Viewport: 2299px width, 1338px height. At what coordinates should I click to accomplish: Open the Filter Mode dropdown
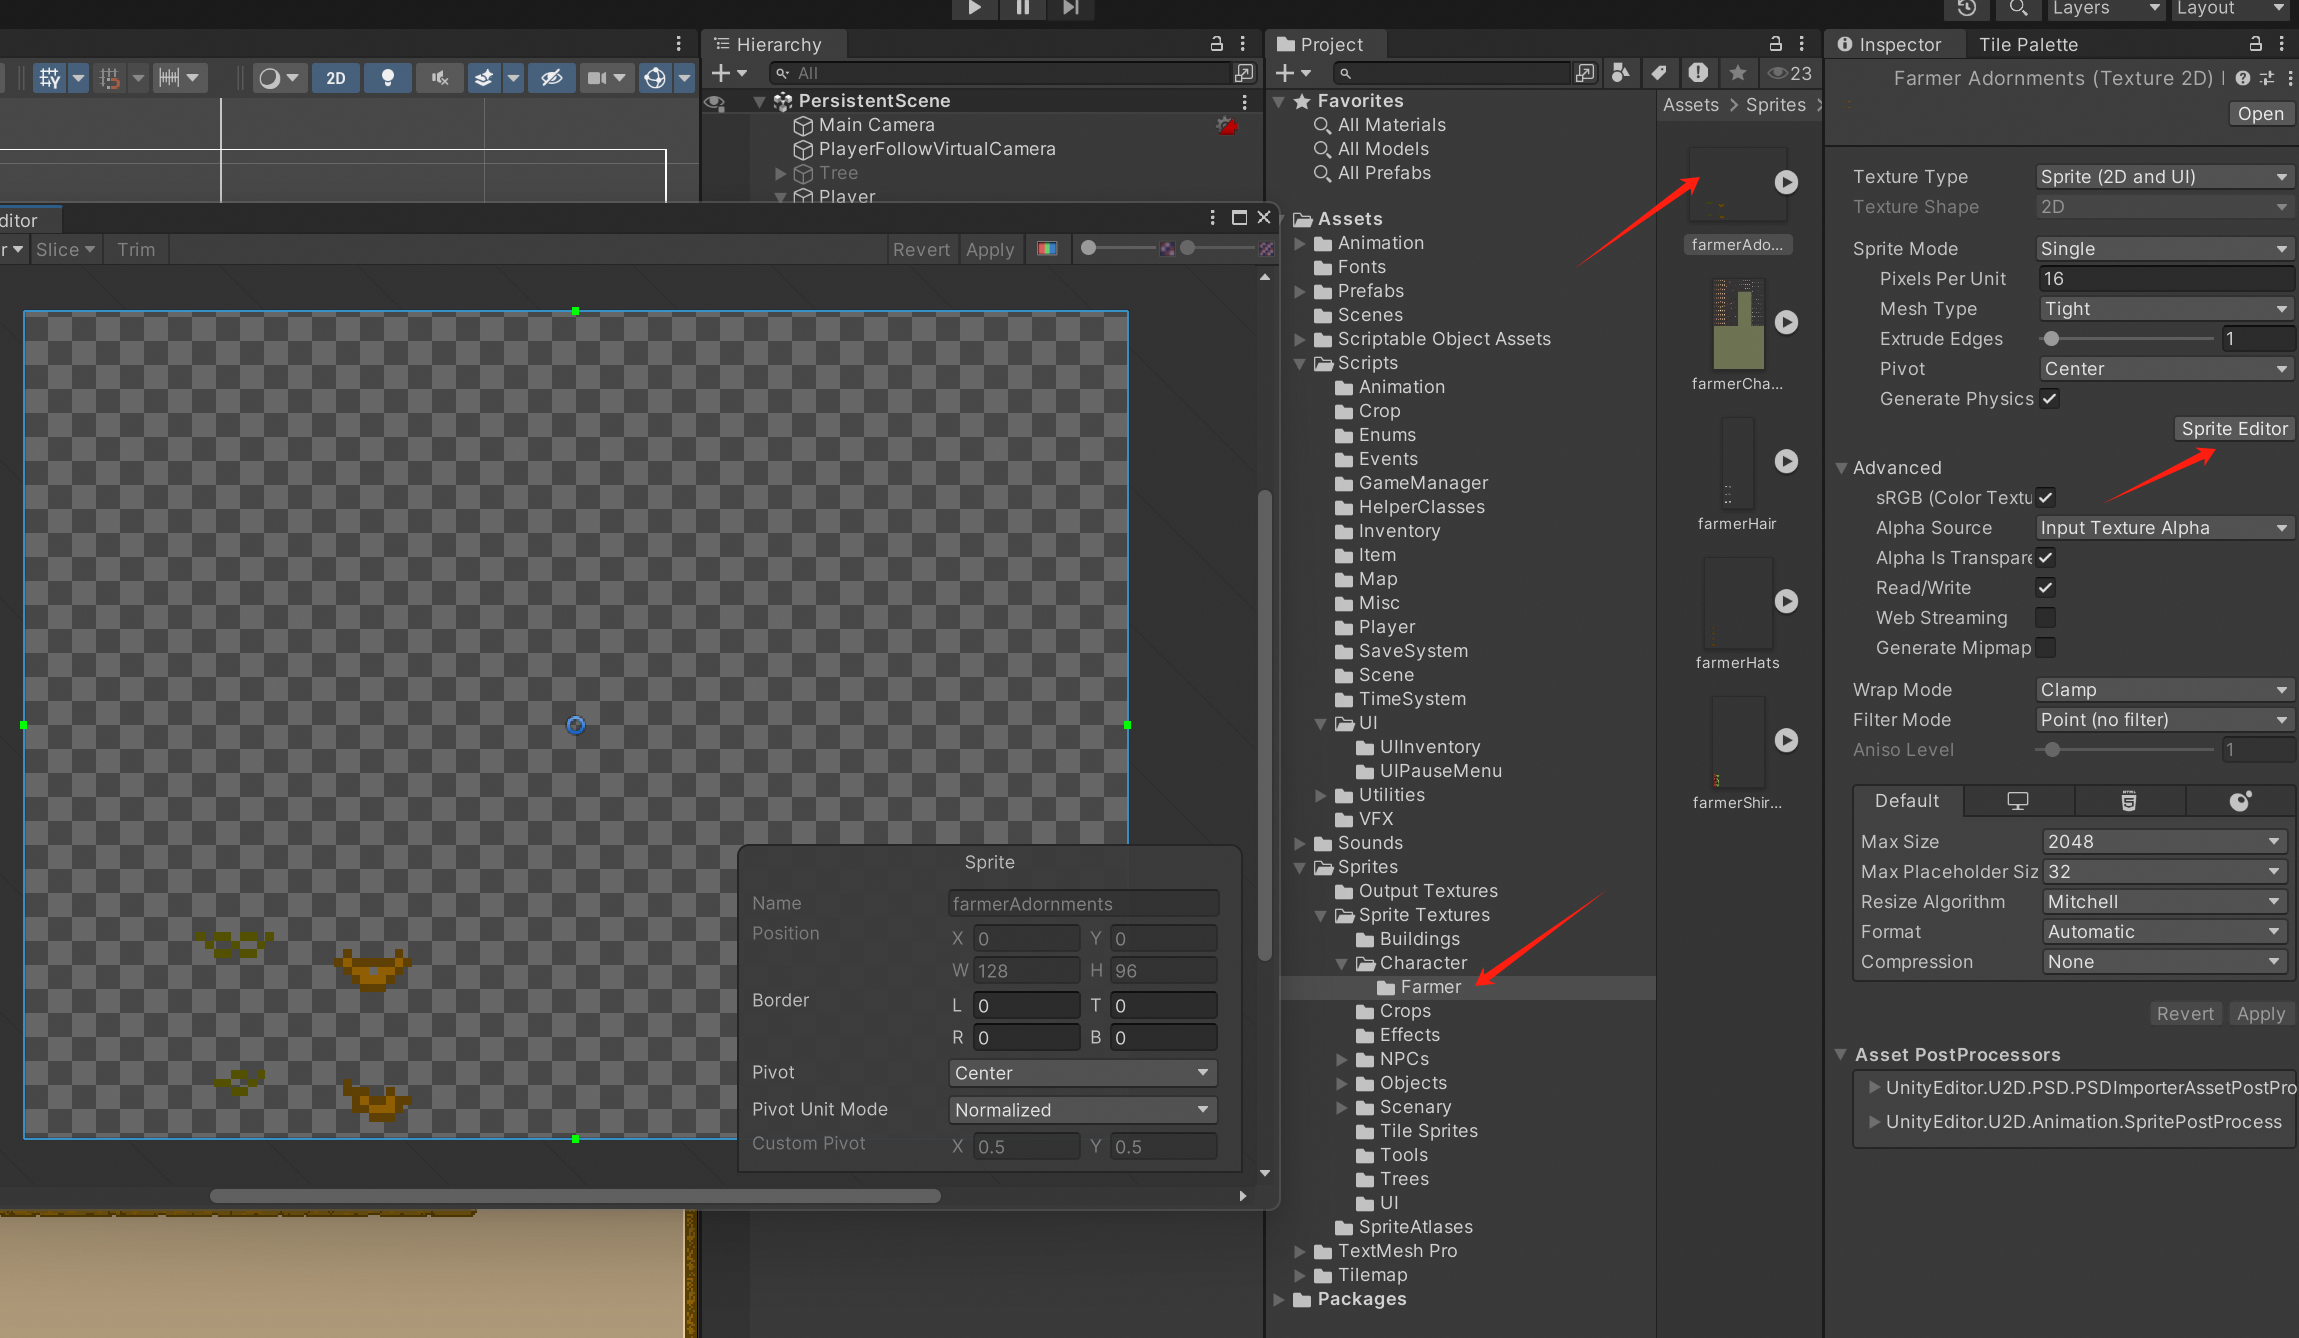(2164, 720)
